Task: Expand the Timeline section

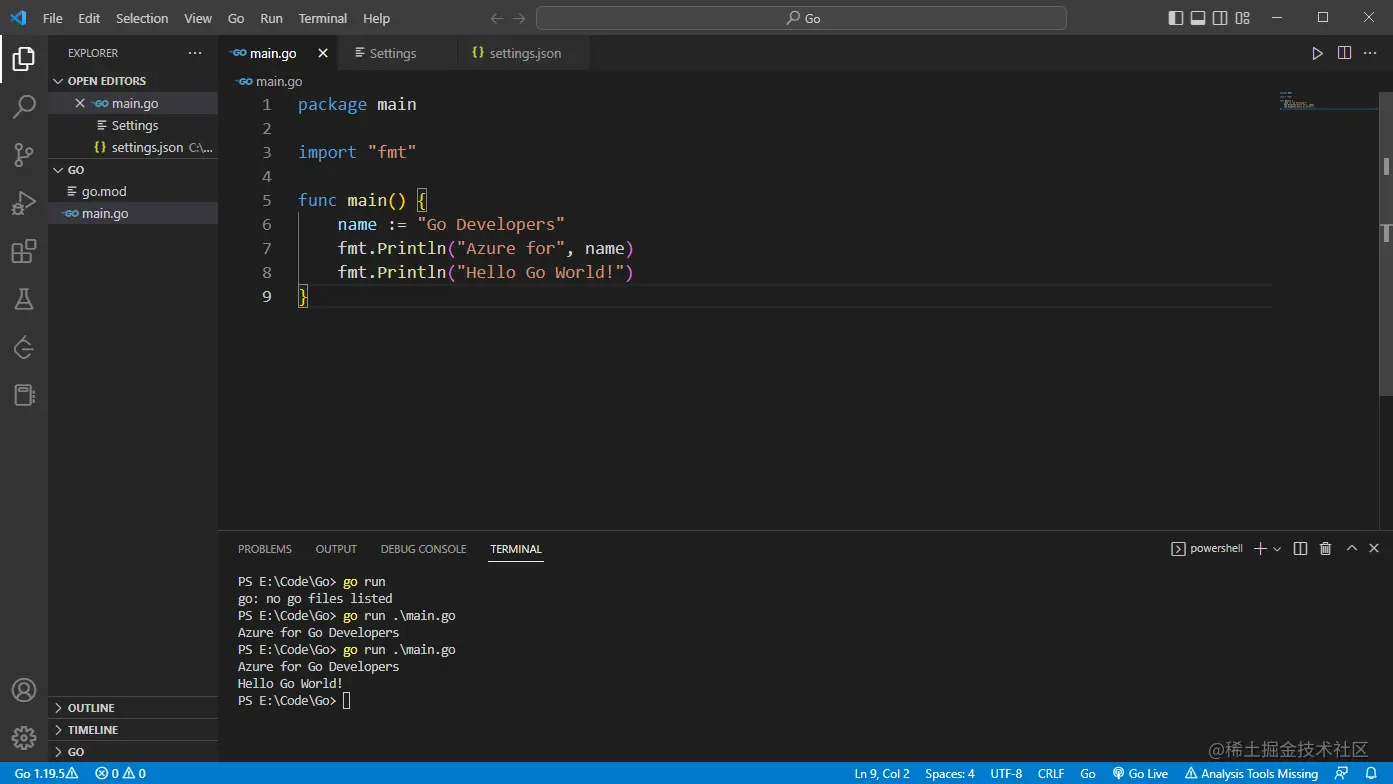Action: 133,730
